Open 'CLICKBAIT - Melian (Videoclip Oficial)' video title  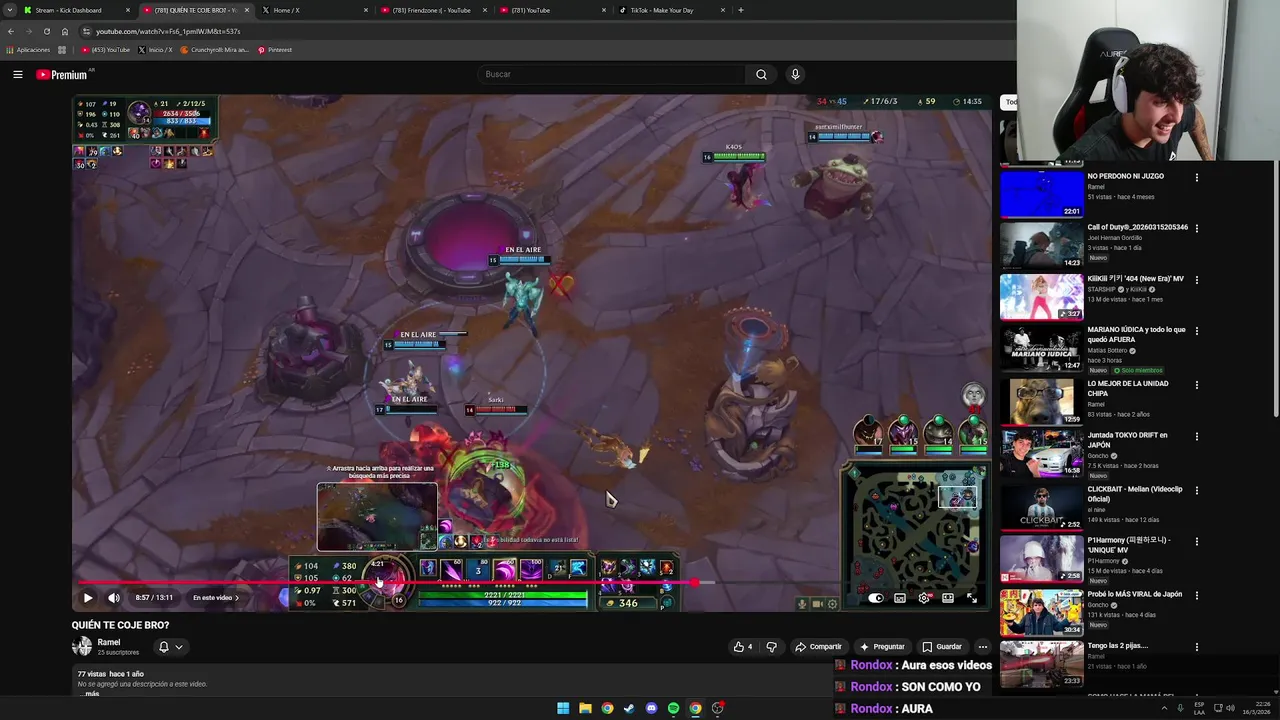[1135, 494]
